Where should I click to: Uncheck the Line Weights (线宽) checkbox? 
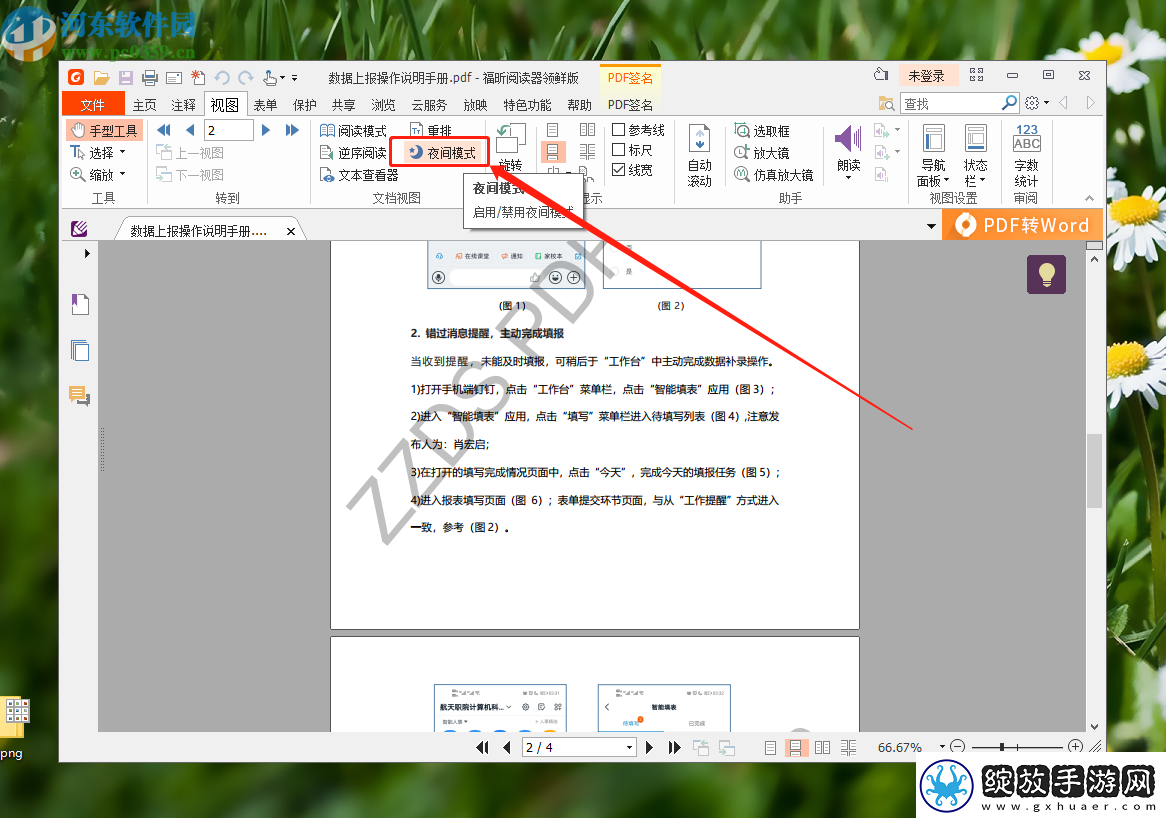(618, 170)
